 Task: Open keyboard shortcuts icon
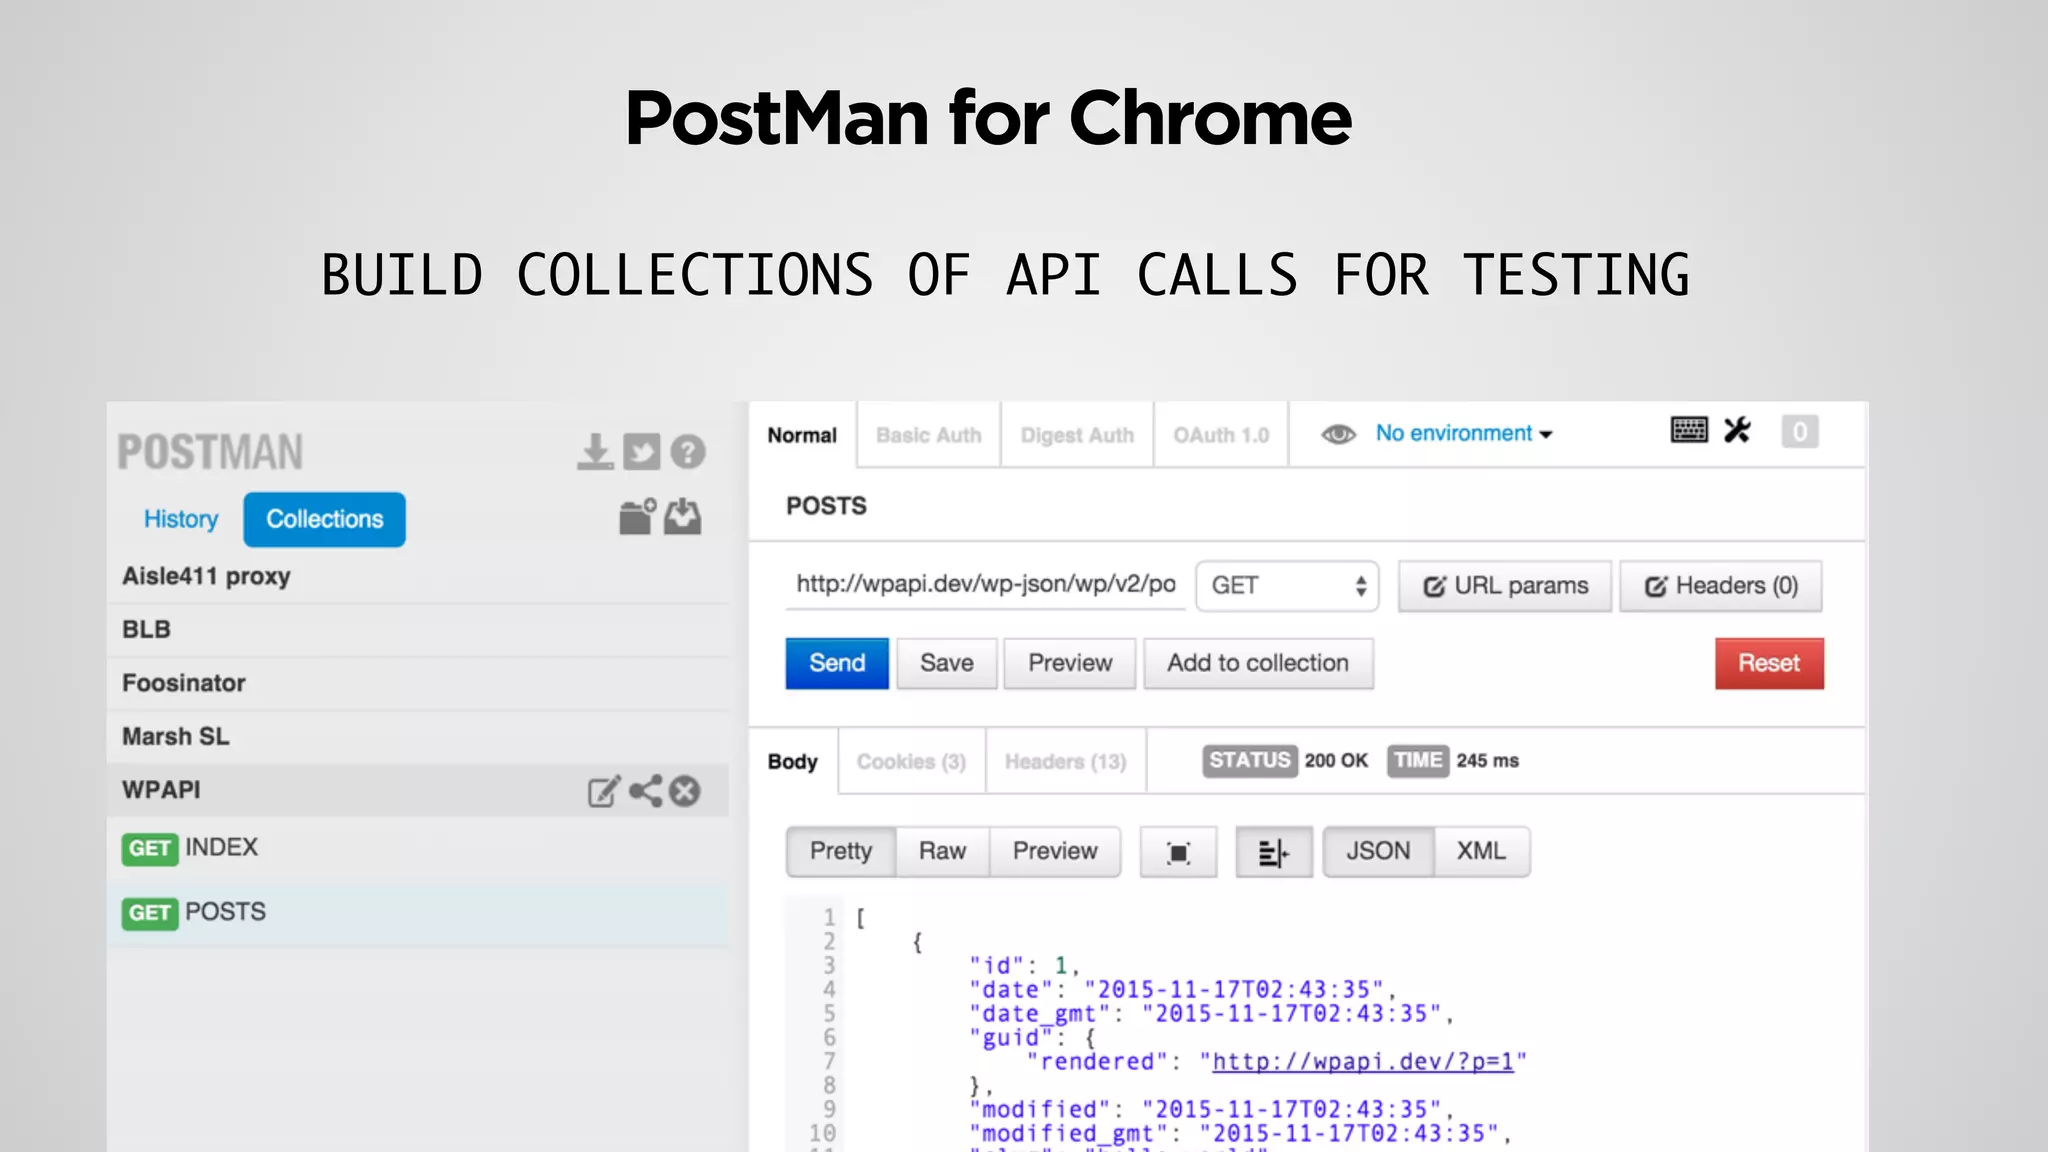point(1689,431)
